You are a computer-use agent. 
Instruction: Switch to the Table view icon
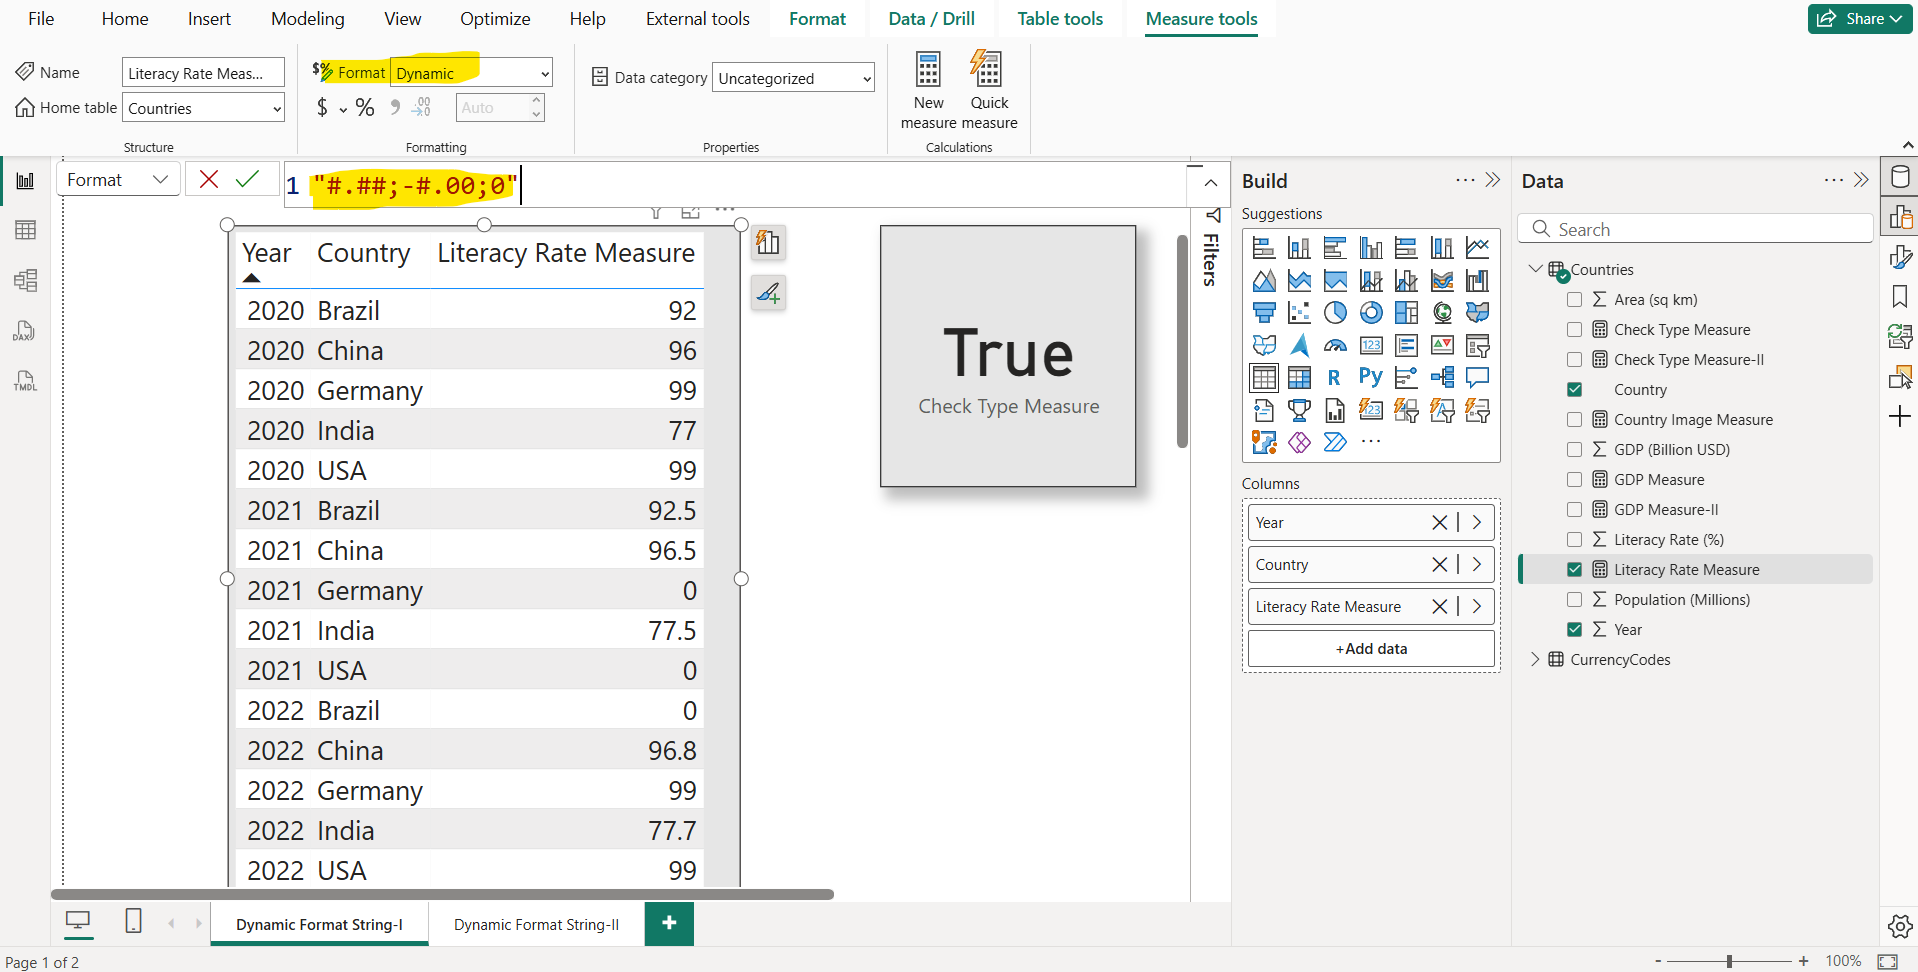(25, 230)
